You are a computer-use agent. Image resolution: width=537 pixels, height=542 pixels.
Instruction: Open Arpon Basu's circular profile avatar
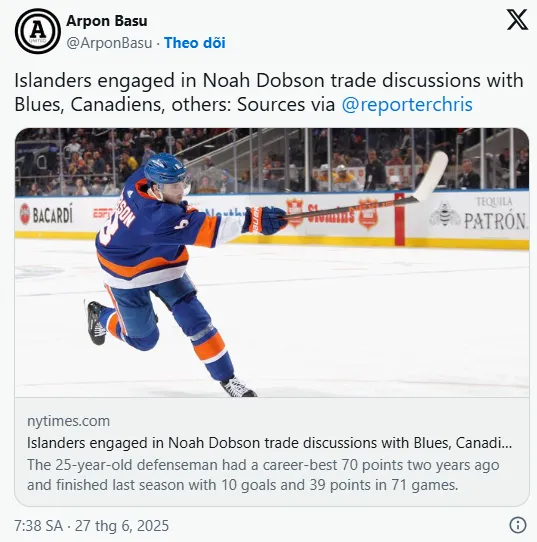click(38, 31)
